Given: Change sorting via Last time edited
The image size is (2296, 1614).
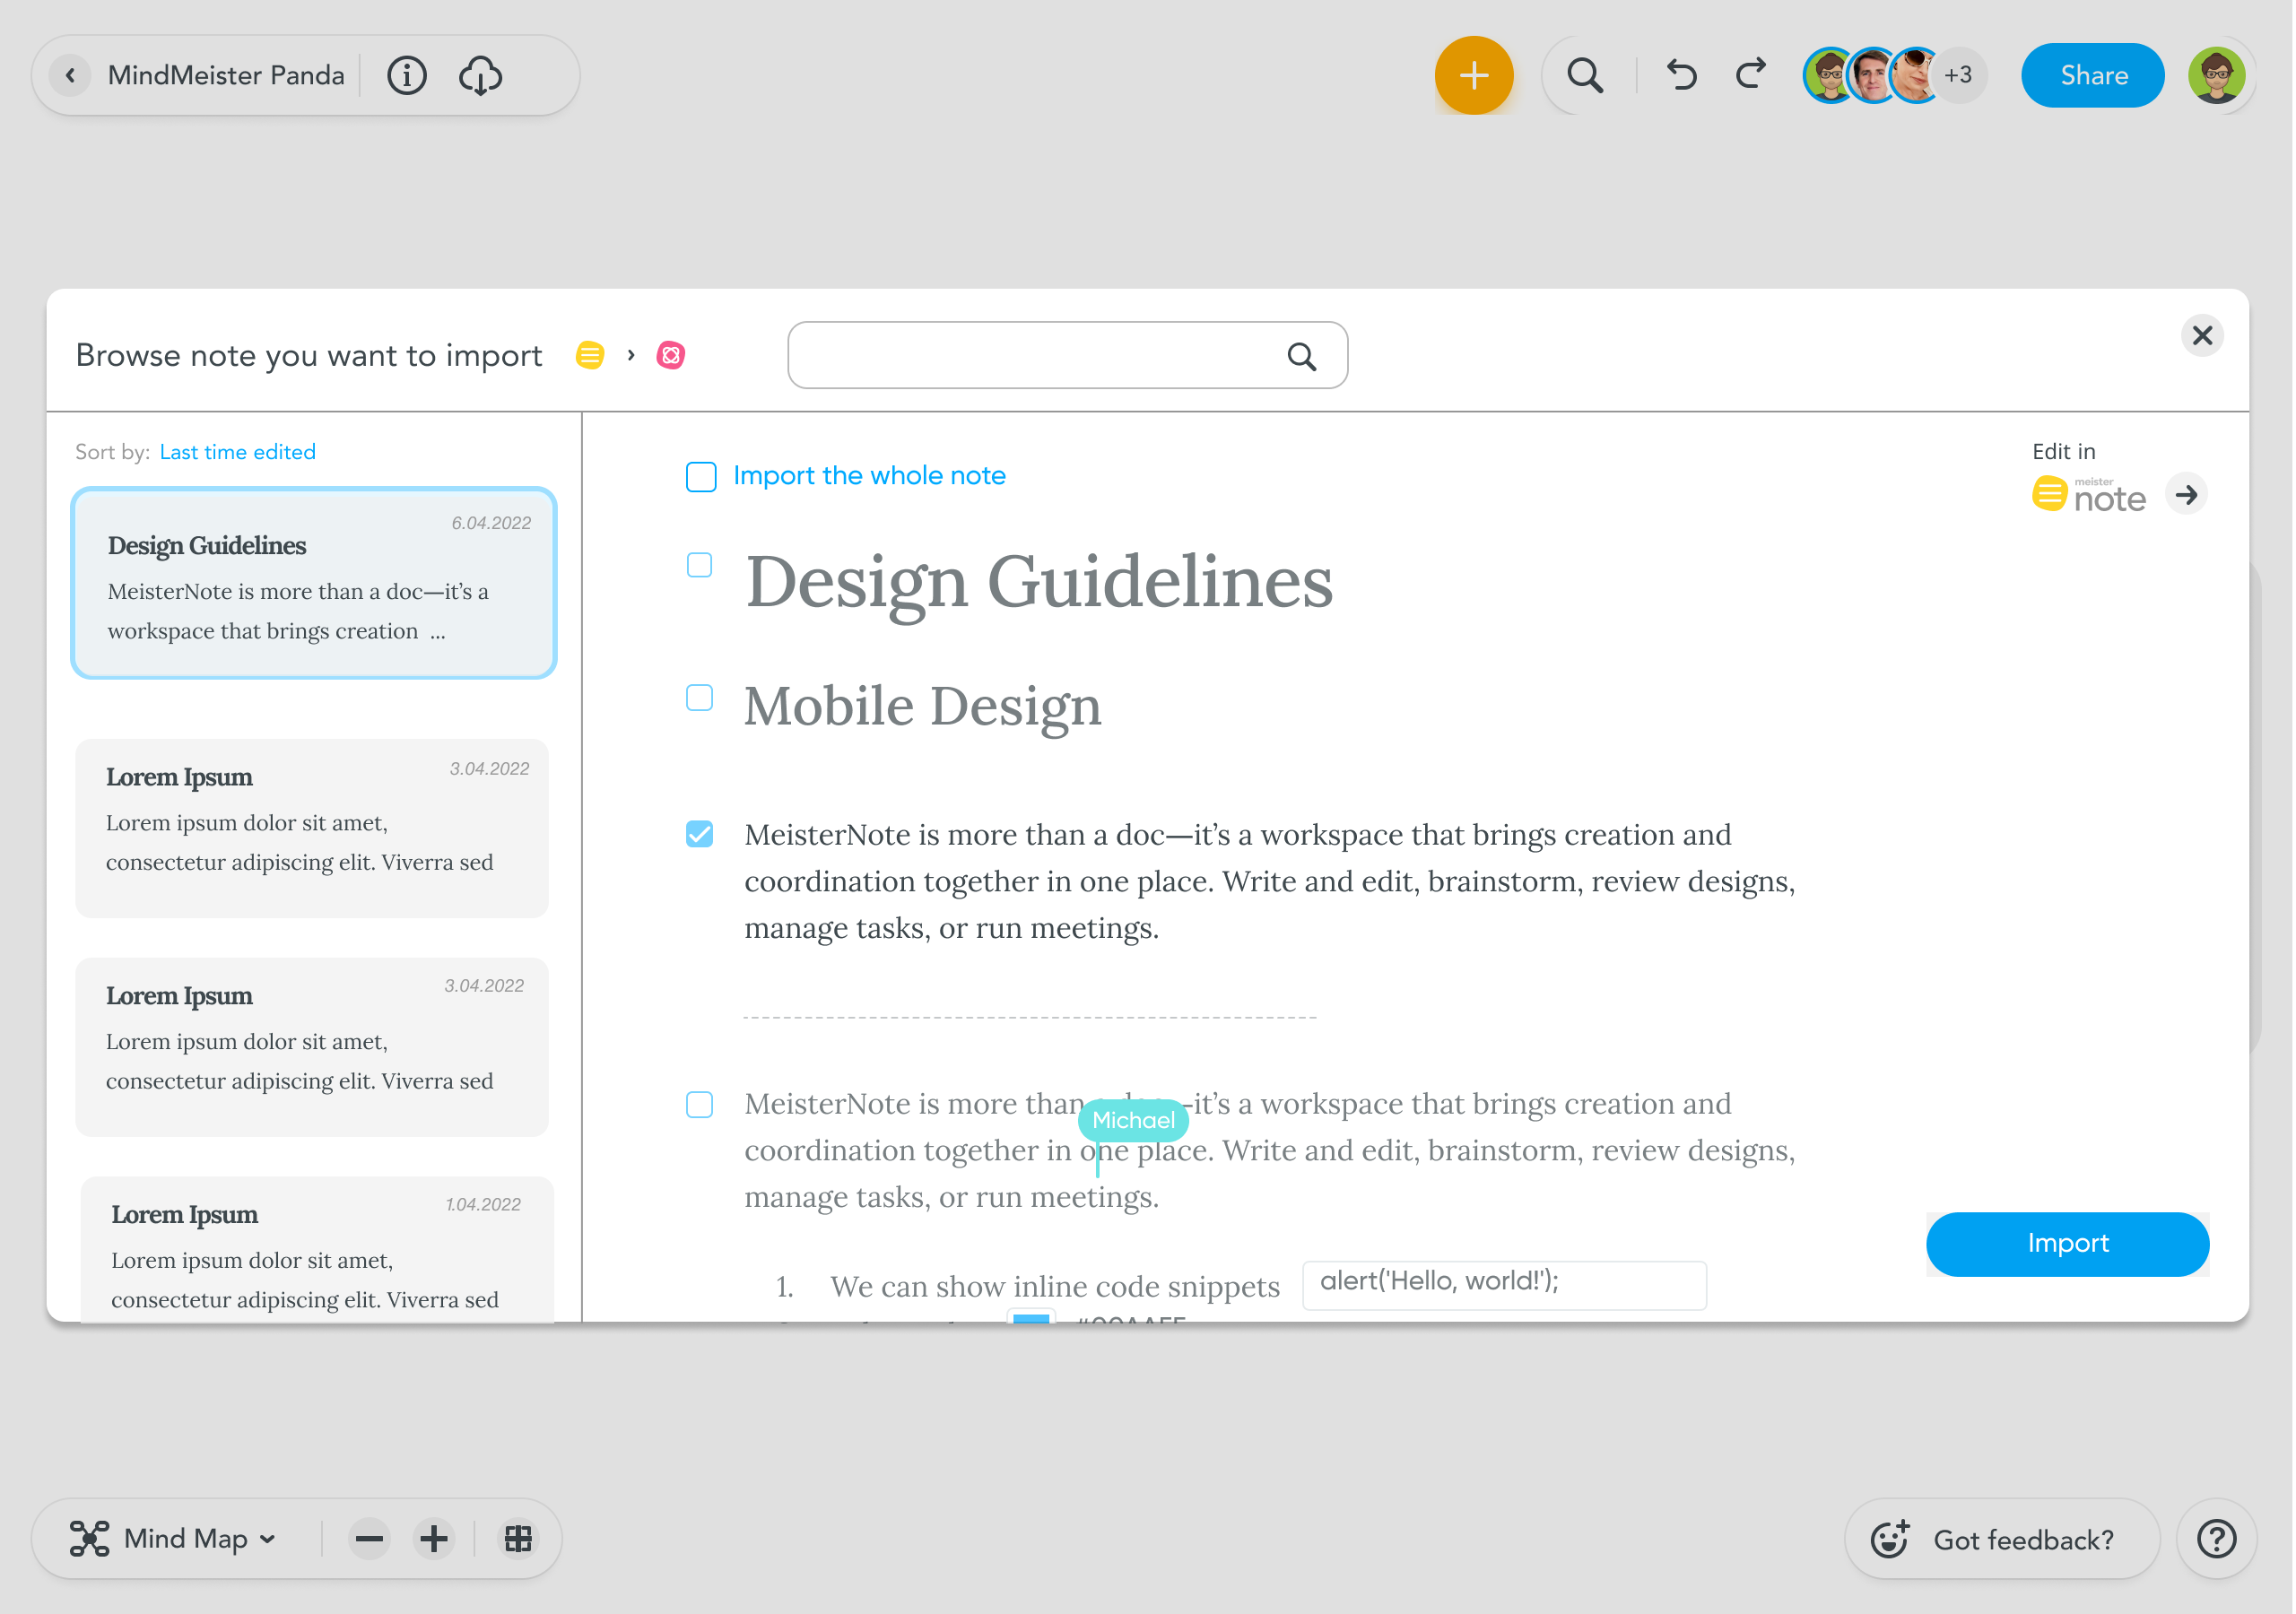Looking at the screenshot, I should [x=237, y=452].
